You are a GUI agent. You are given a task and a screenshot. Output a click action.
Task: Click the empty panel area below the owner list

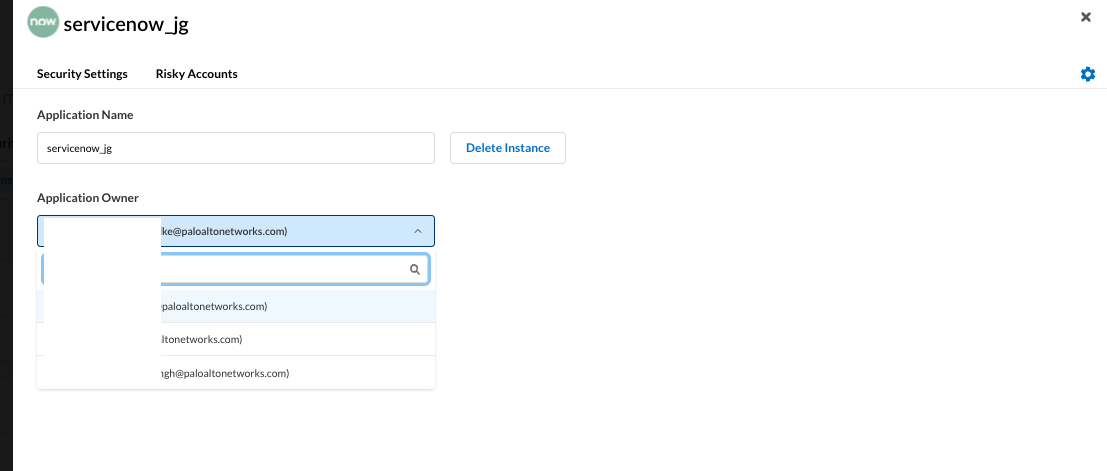click(x=600, y=430)
